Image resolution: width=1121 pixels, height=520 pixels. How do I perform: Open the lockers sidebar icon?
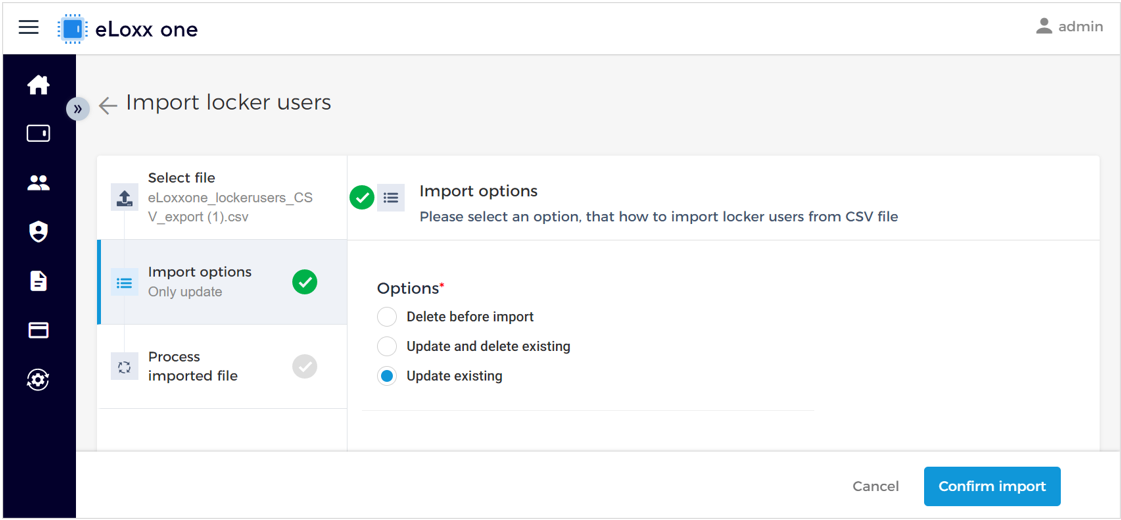point(38,134)
